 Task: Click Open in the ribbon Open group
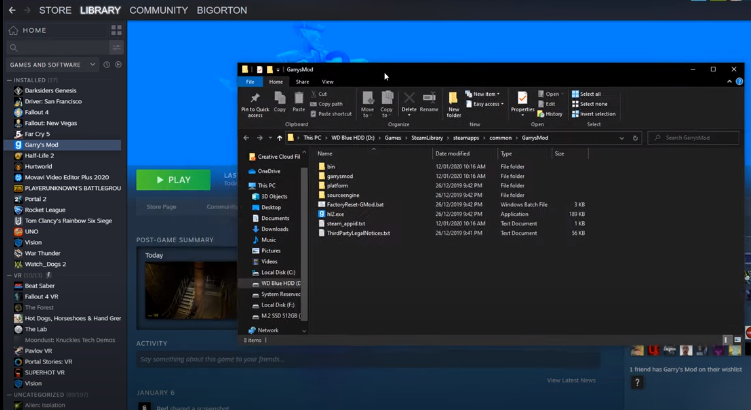coord(548,94)
